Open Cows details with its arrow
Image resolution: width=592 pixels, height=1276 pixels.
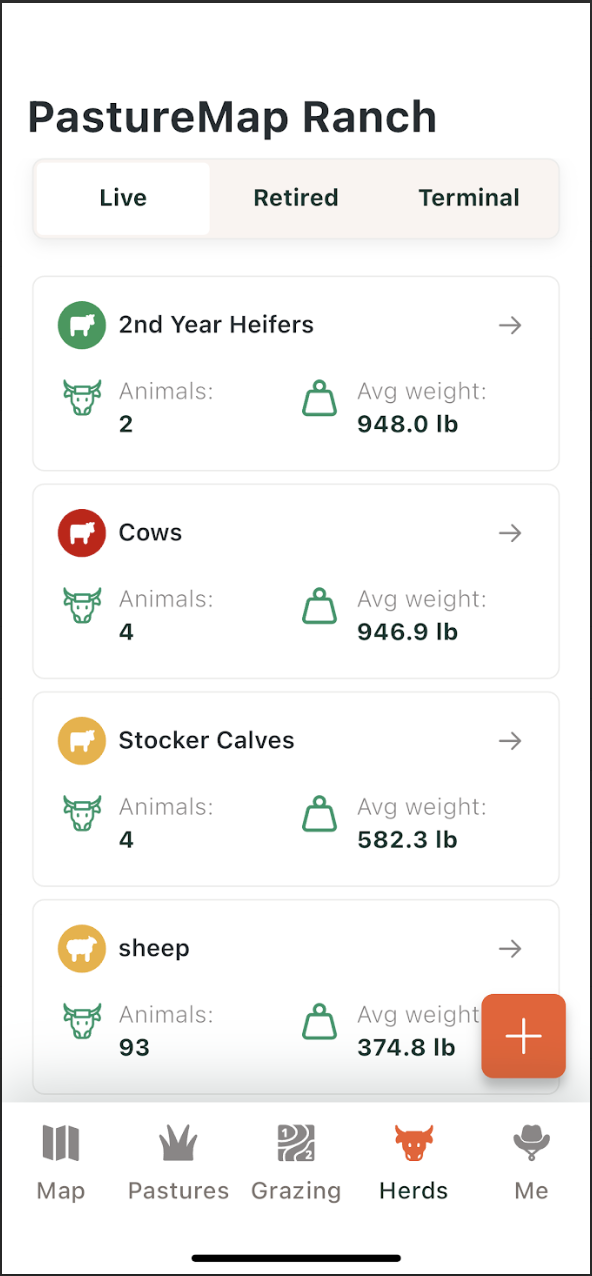pyautogui.click(x=511, y=533)
